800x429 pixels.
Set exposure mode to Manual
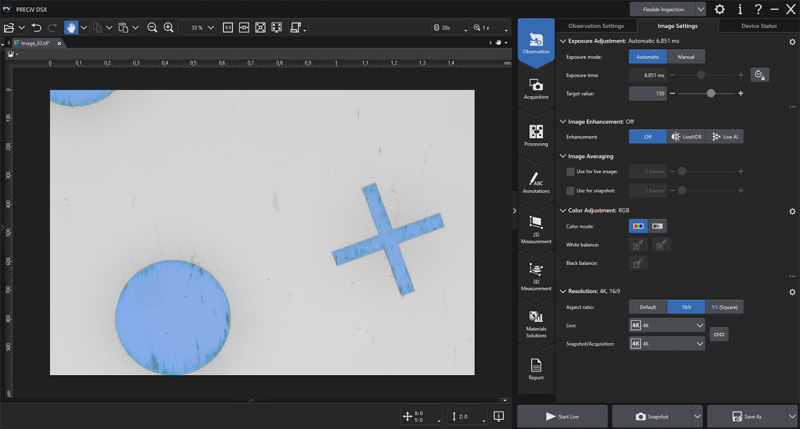point(686,57)
